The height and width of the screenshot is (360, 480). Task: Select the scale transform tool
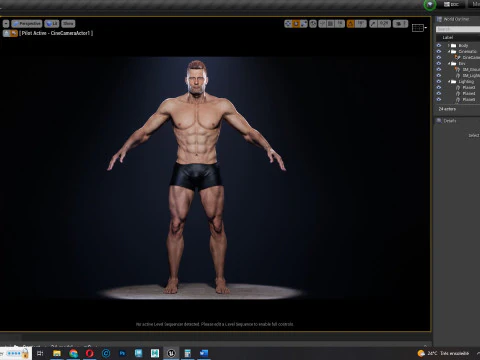[x=304, y=24]
